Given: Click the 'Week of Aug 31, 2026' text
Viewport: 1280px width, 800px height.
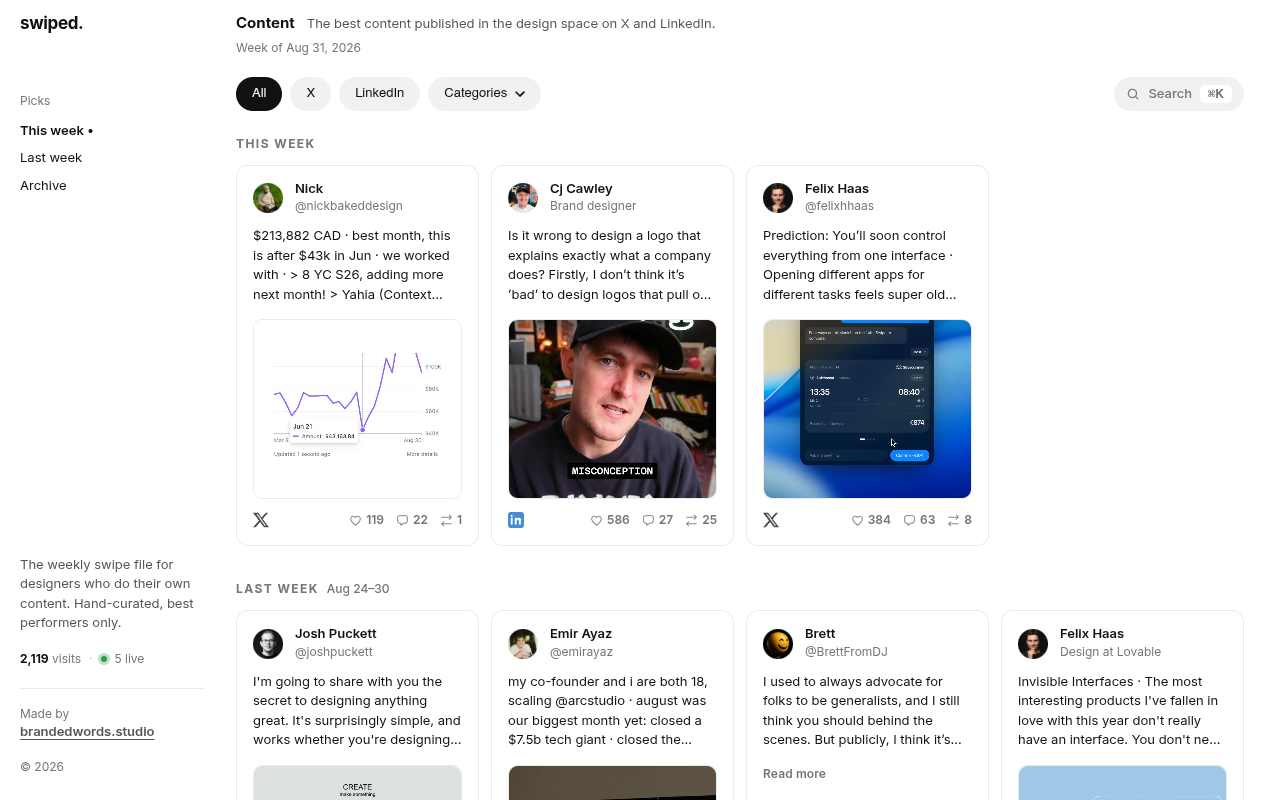Looking at the screenshot, I should (298, 48).
